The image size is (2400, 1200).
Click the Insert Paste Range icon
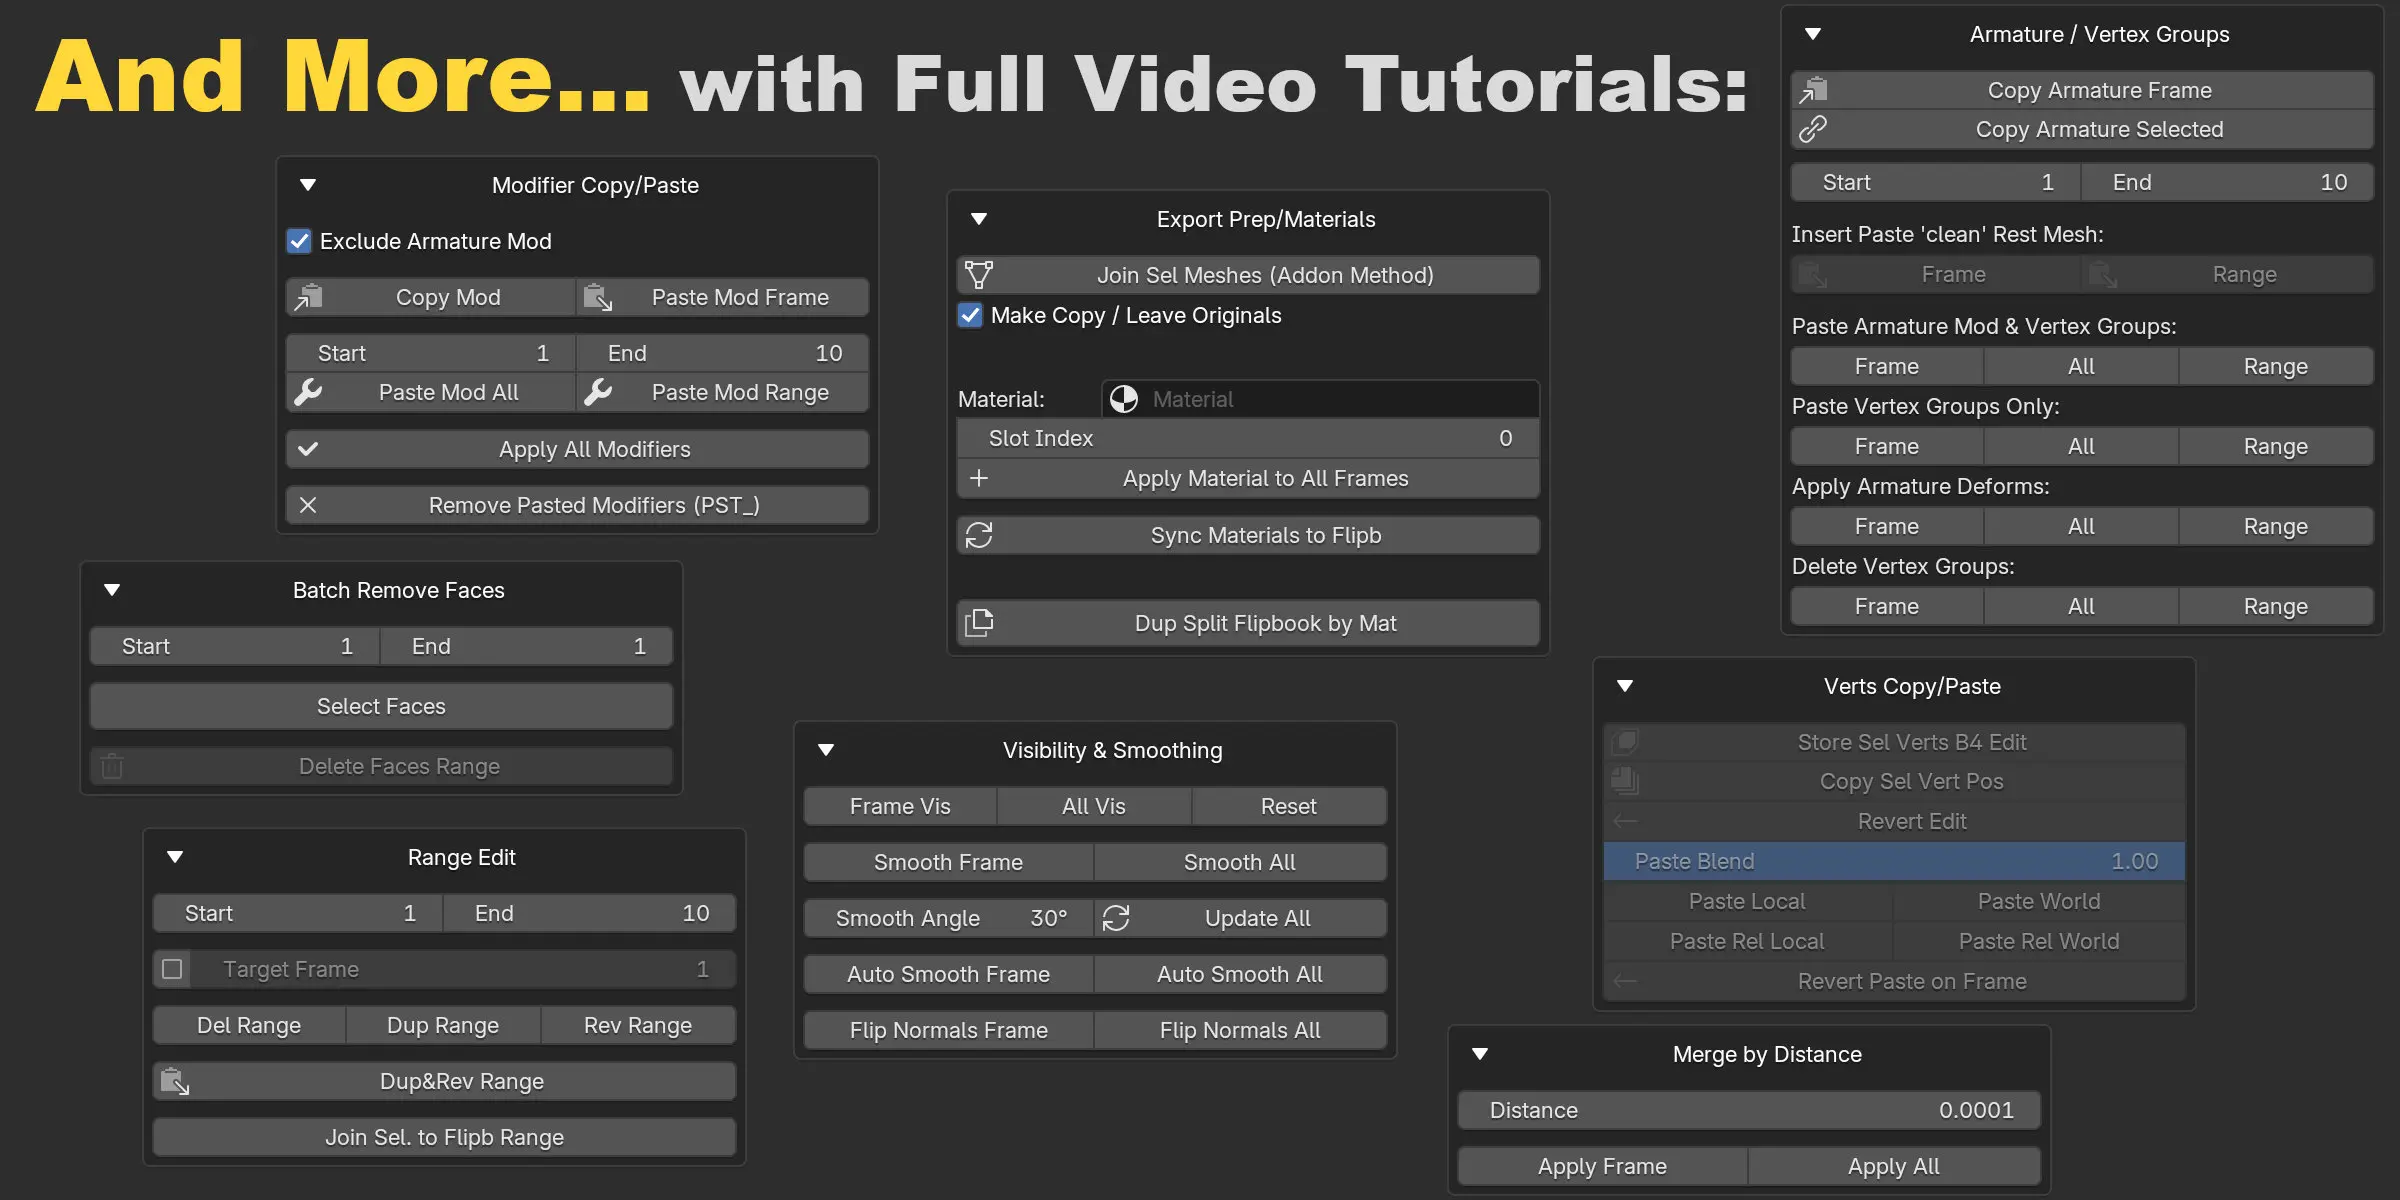[x=2103, y=274]
